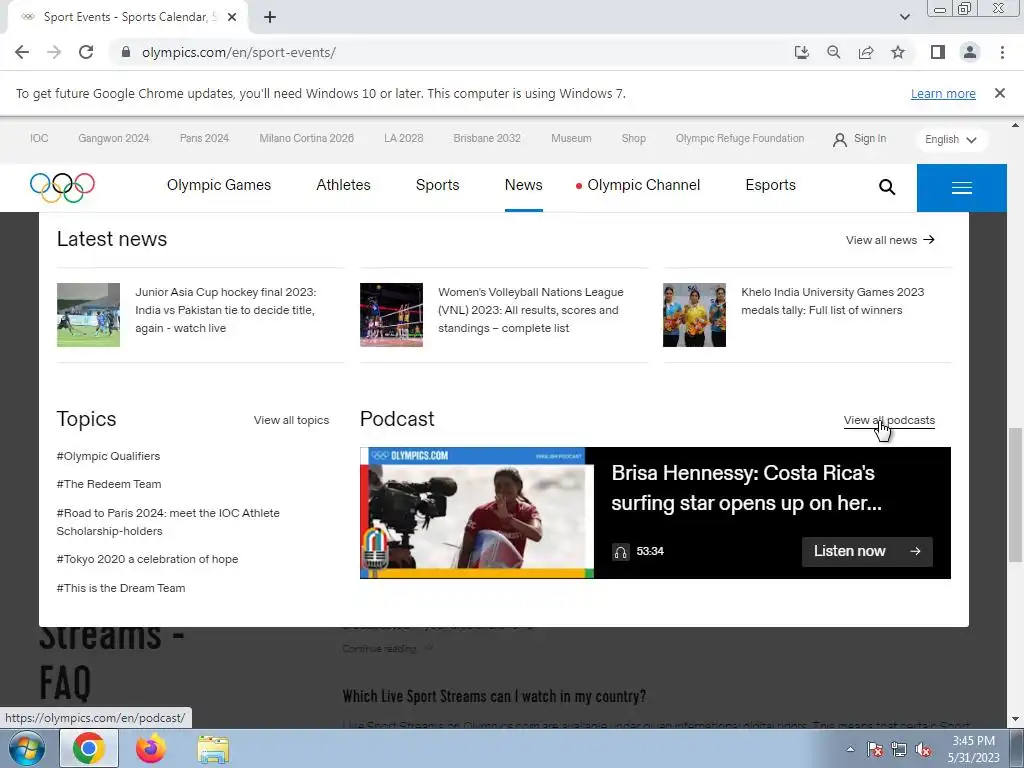Click the muted volume tray icon
This screenshot has height=768, width=1024.
coord(923,750)
